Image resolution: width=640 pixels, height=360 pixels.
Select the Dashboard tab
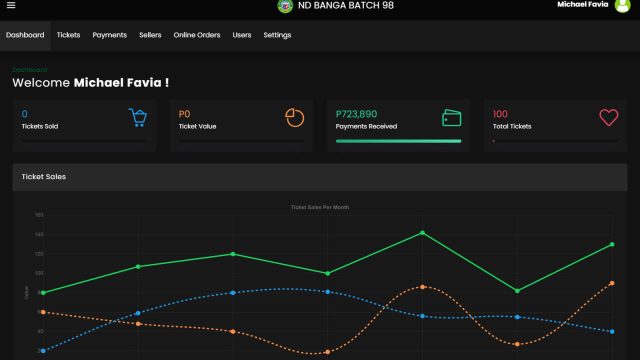(25, 35)
